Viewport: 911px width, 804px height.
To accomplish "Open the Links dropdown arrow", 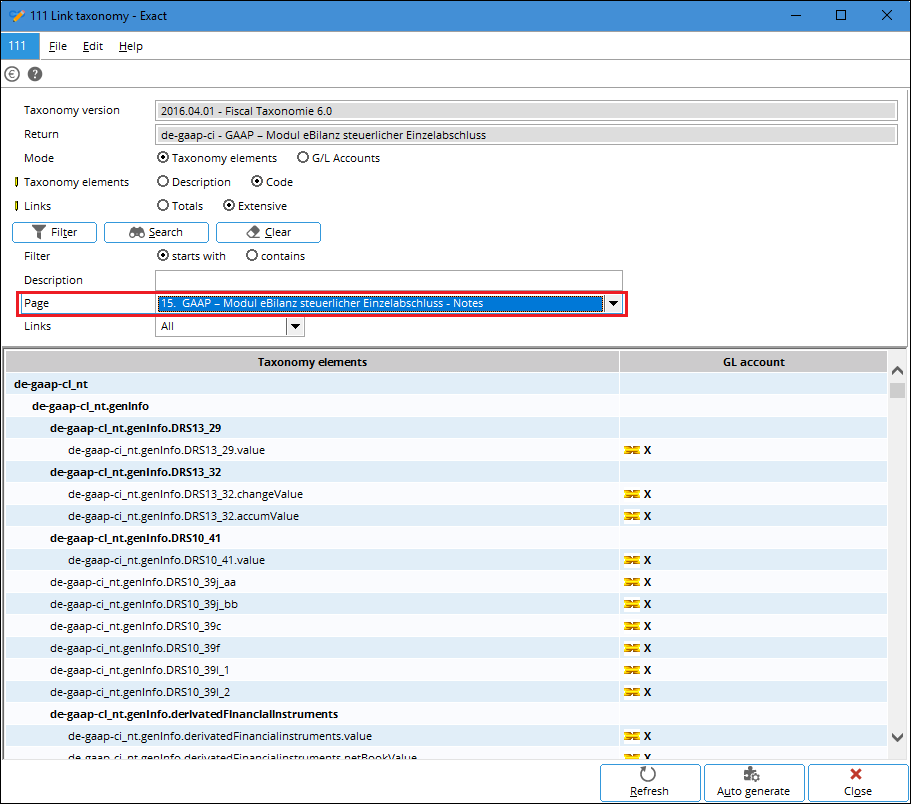I will tap(295, 326).
